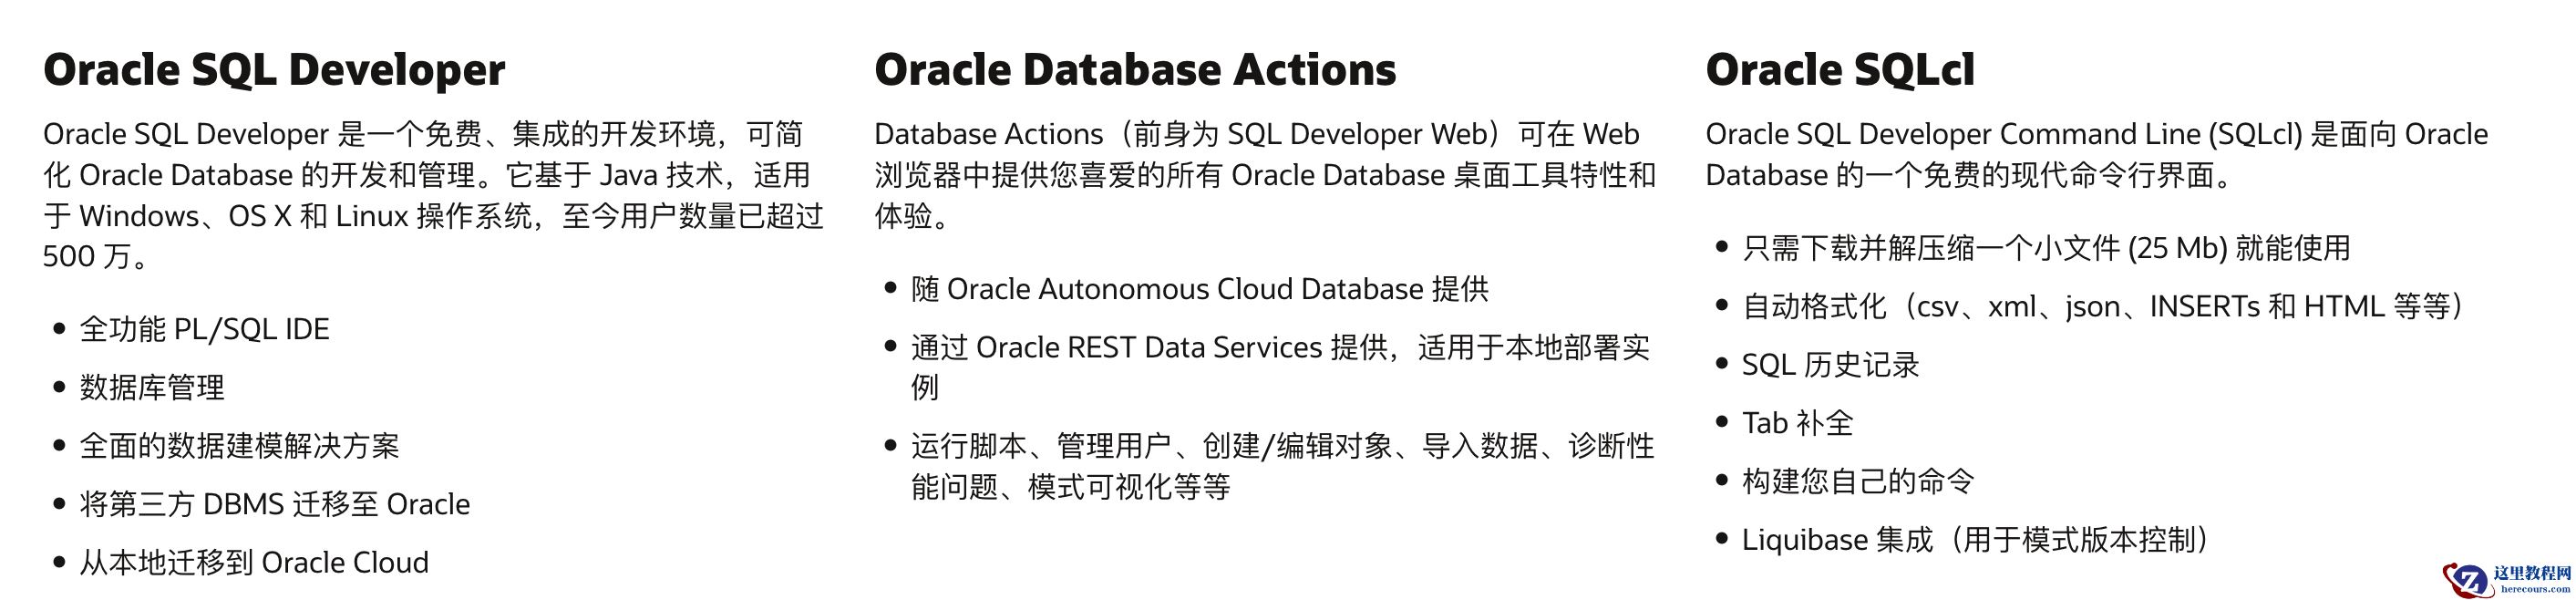This screenshot has width=2576, height=600.
Task: Click the SQL Developer Command Line description paragraph
Action: (2095, 155)
